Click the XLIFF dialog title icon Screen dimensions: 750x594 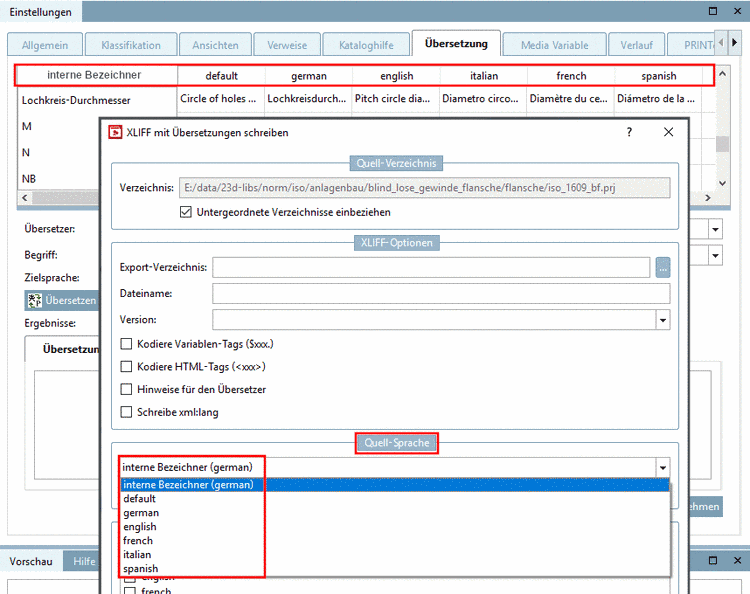[115, 132]
